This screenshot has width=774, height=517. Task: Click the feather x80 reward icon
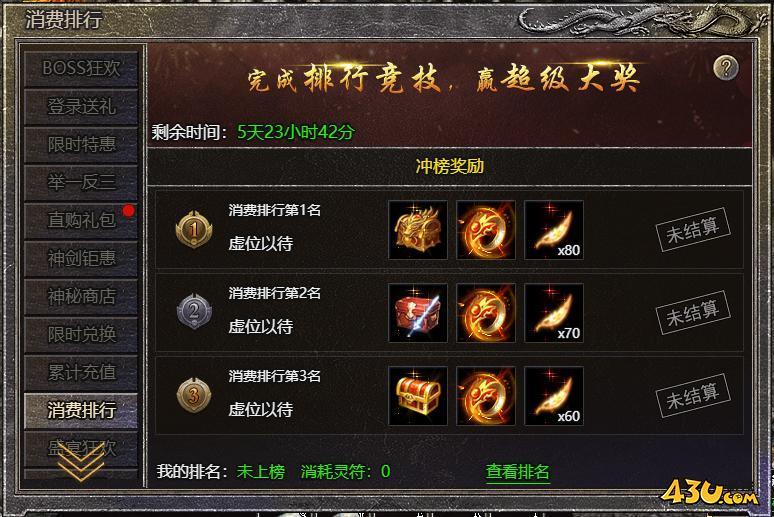click(553, 230)
